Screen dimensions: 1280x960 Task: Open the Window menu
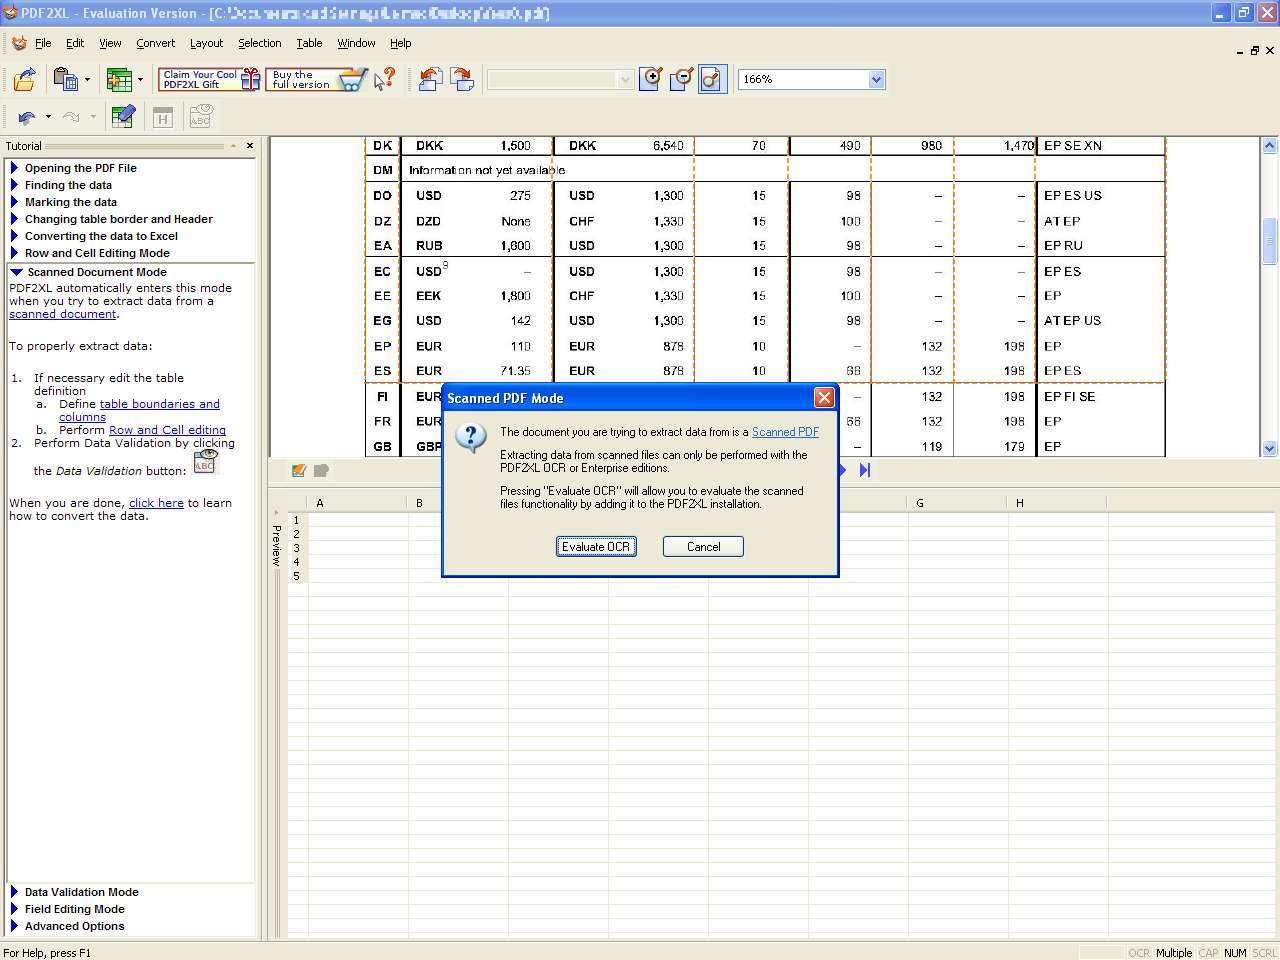tap(356, 43)
